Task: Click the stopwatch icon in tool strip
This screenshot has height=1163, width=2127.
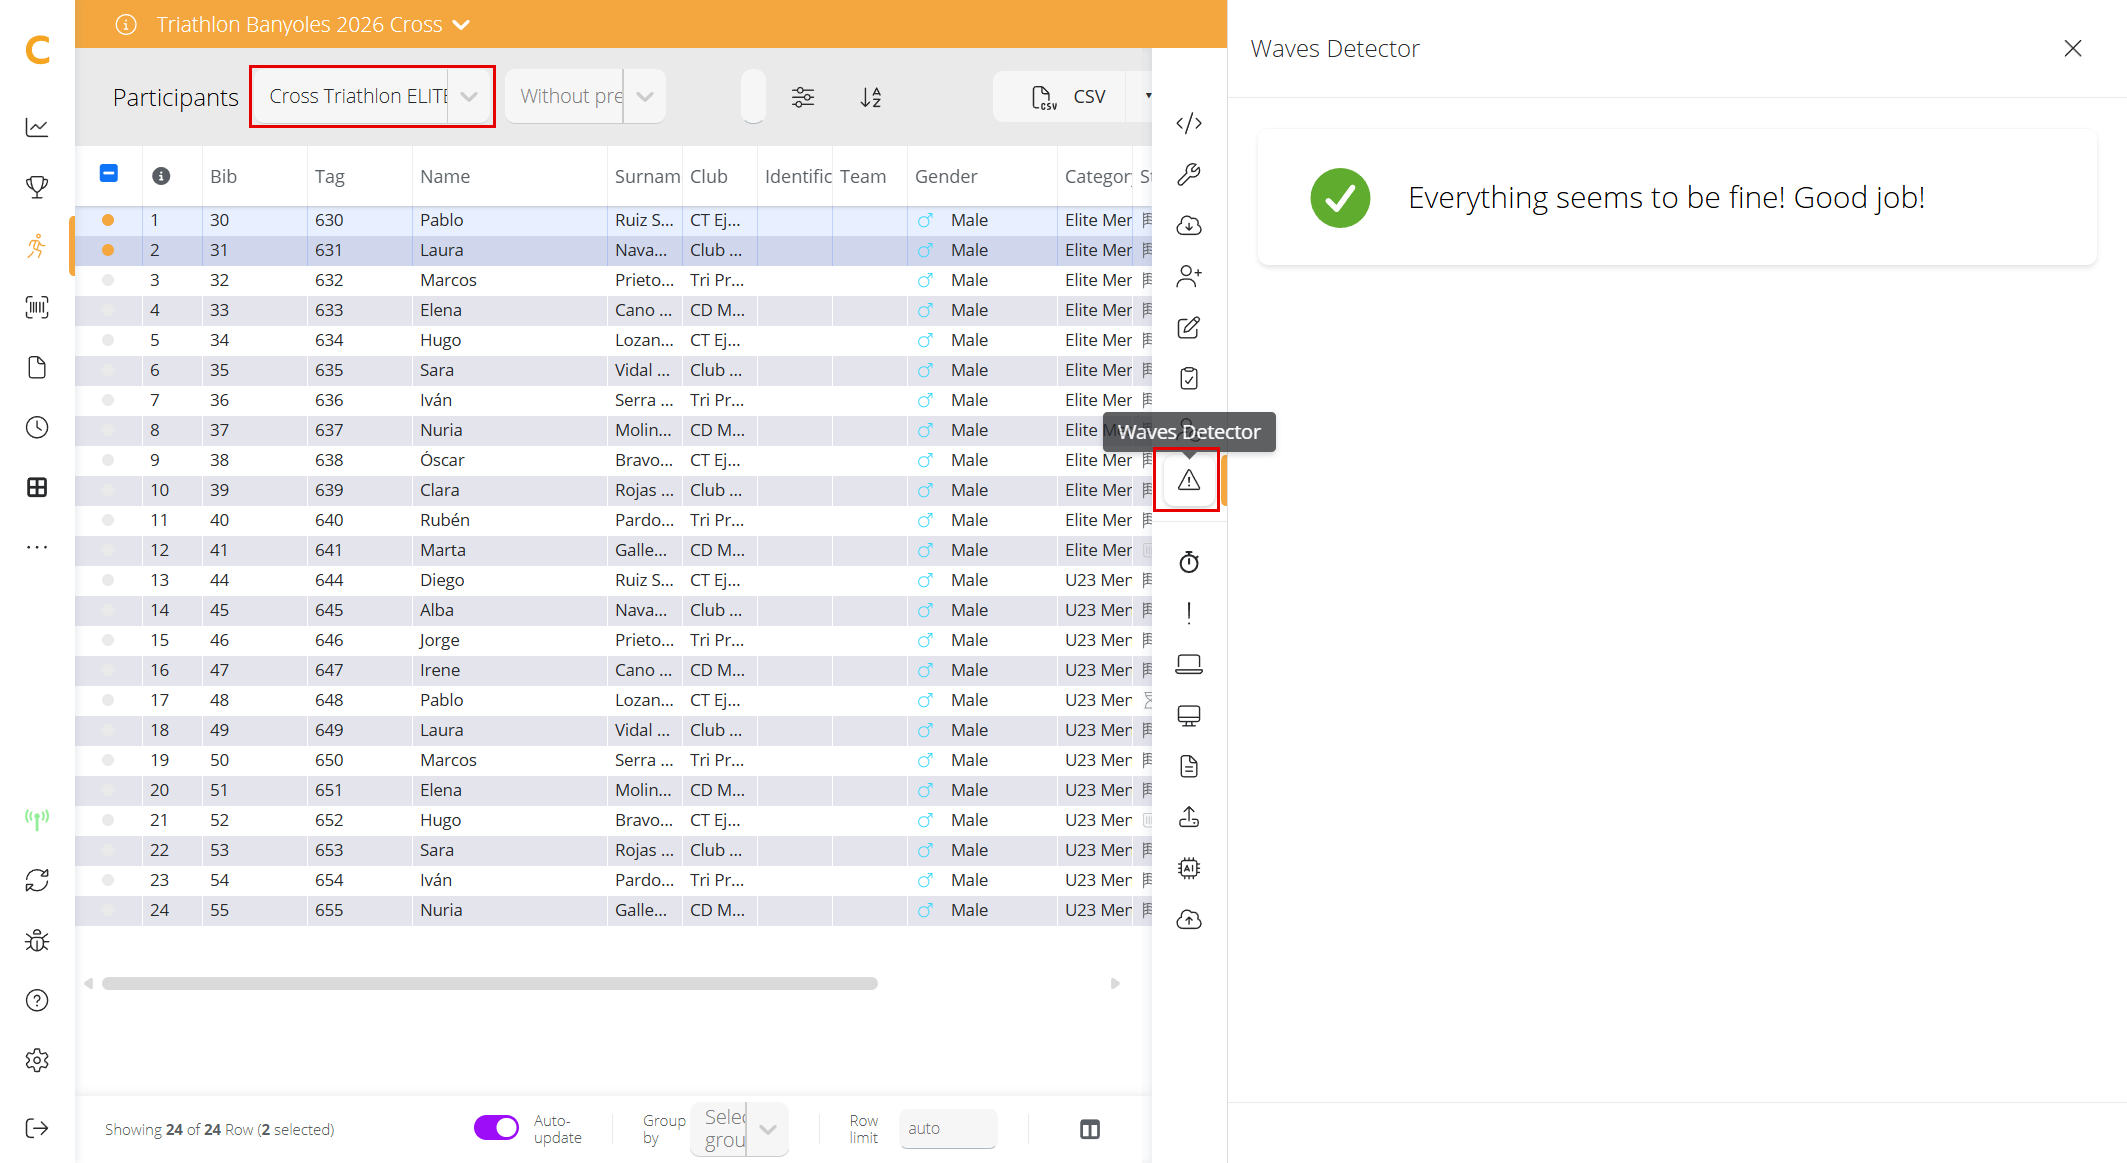Action: [1189, 562]
